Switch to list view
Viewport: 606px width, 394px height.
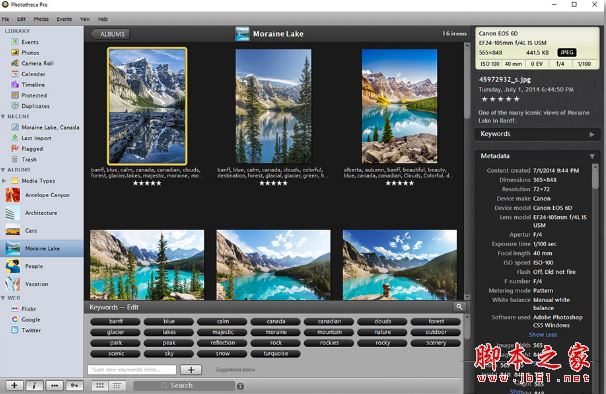pyautogui.click(x=117, y=385)
